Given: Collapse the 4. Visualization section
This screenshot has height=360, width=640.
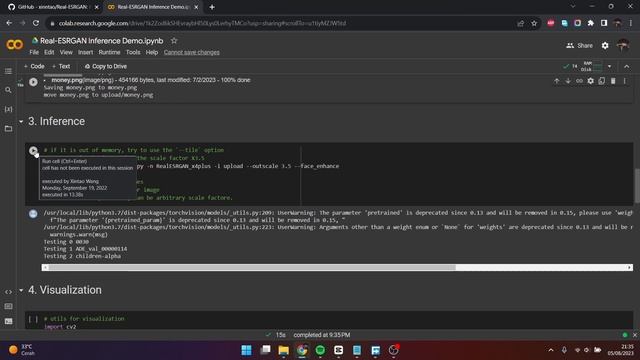Looking at the screenshot, I should click(21, 290).
